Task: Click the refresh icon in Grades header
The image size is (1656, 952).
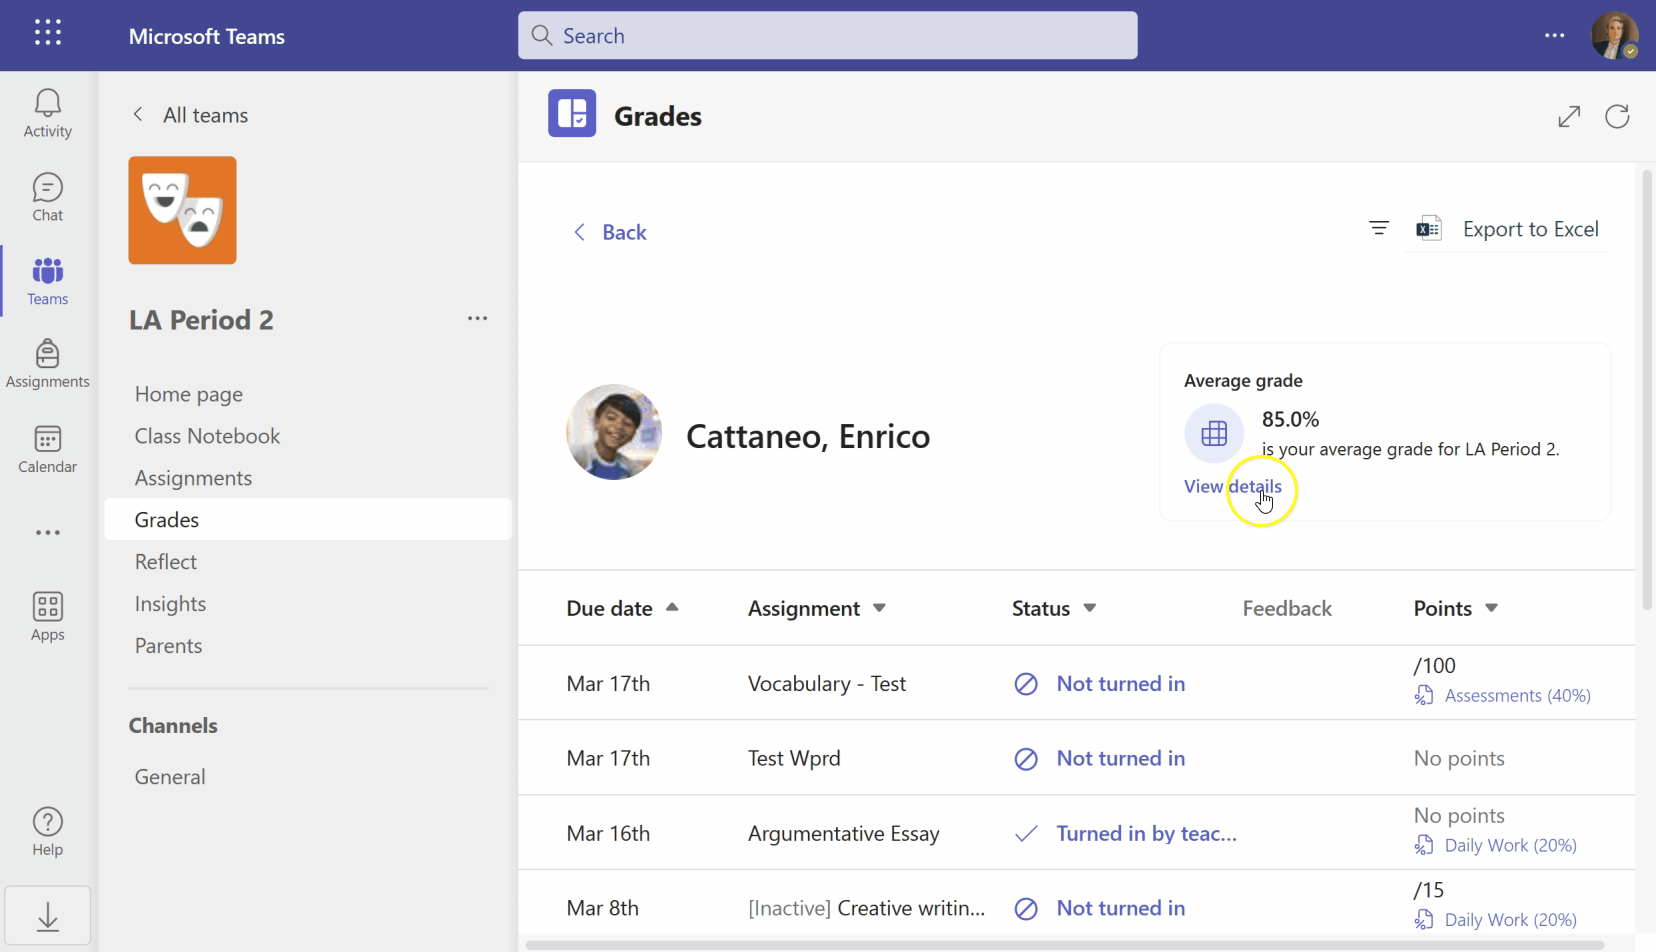Action: pos(1617,116)
